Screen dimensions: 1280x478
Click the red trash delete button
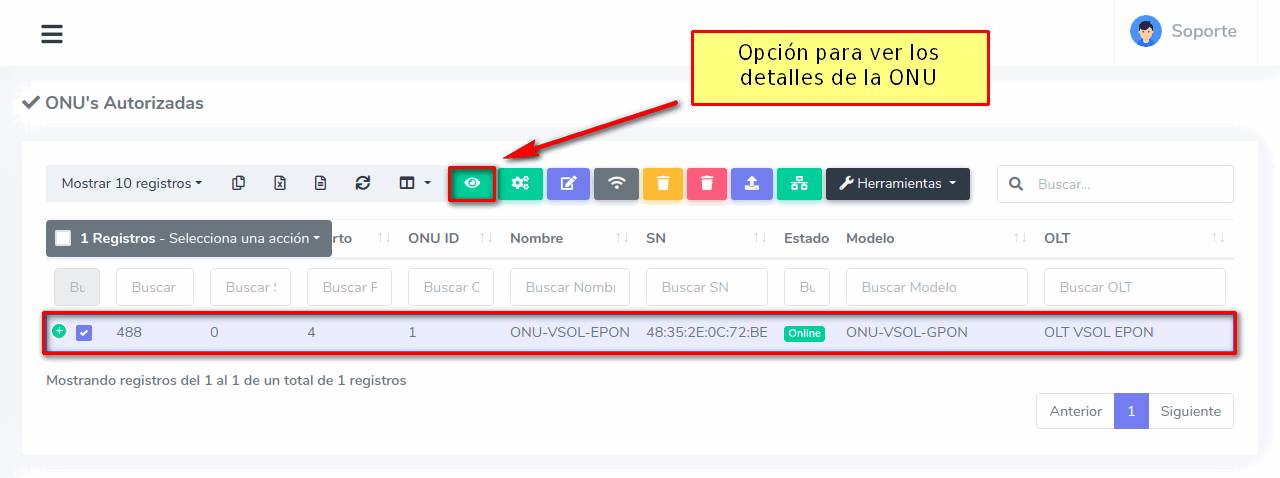click(707, 184)
